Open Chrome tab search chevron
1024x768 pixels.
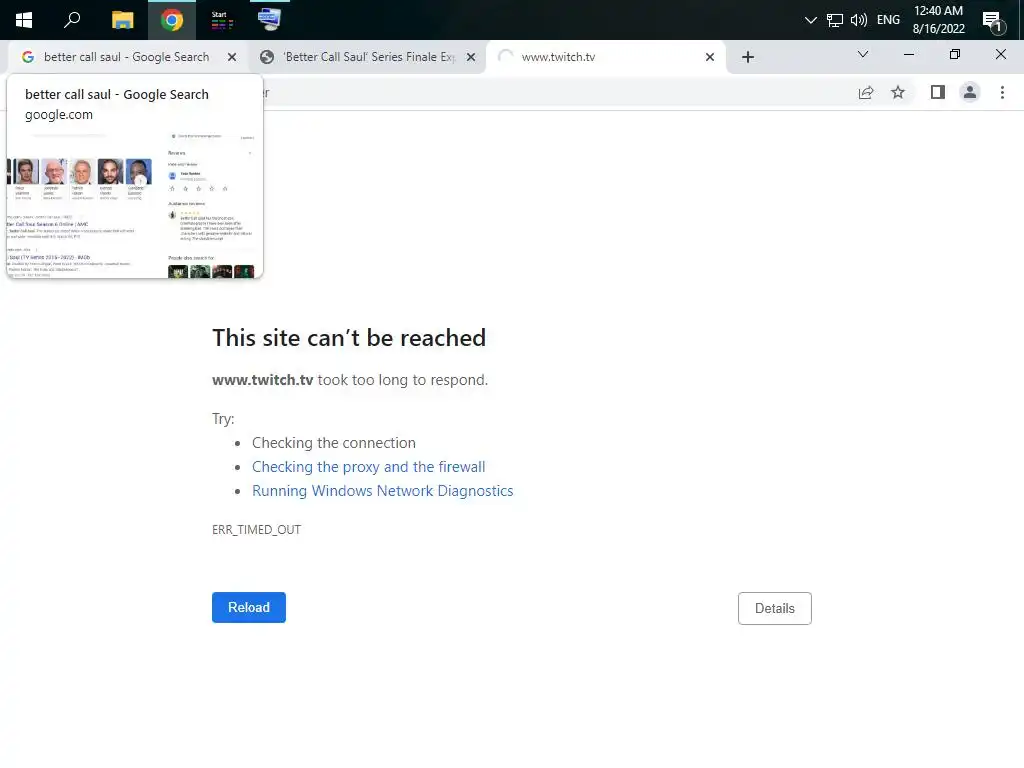coord(863,54)
